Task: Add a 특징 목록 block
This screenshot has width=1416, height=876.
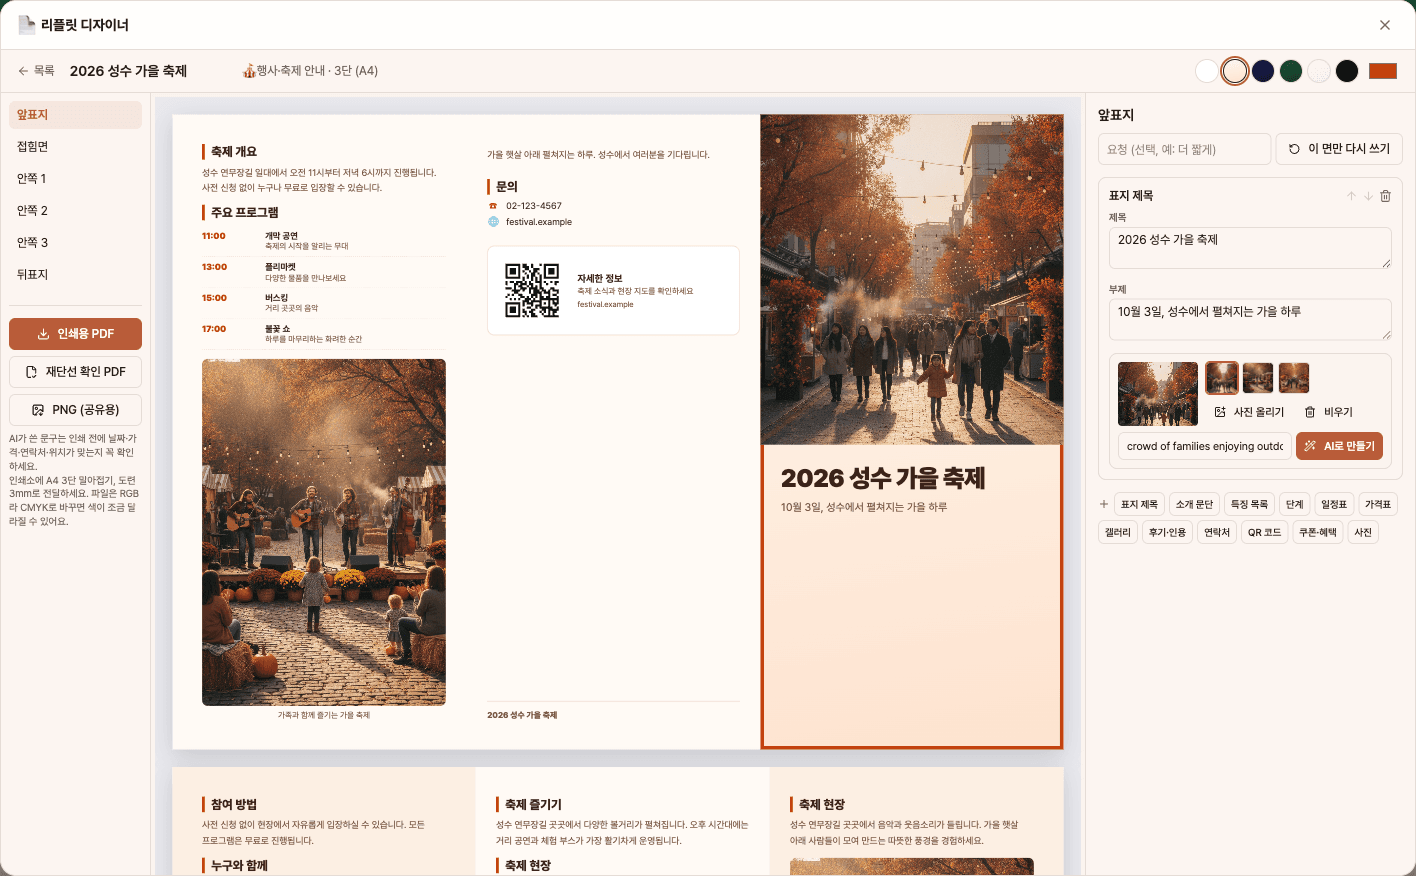Action: [x=1249, y=504]
